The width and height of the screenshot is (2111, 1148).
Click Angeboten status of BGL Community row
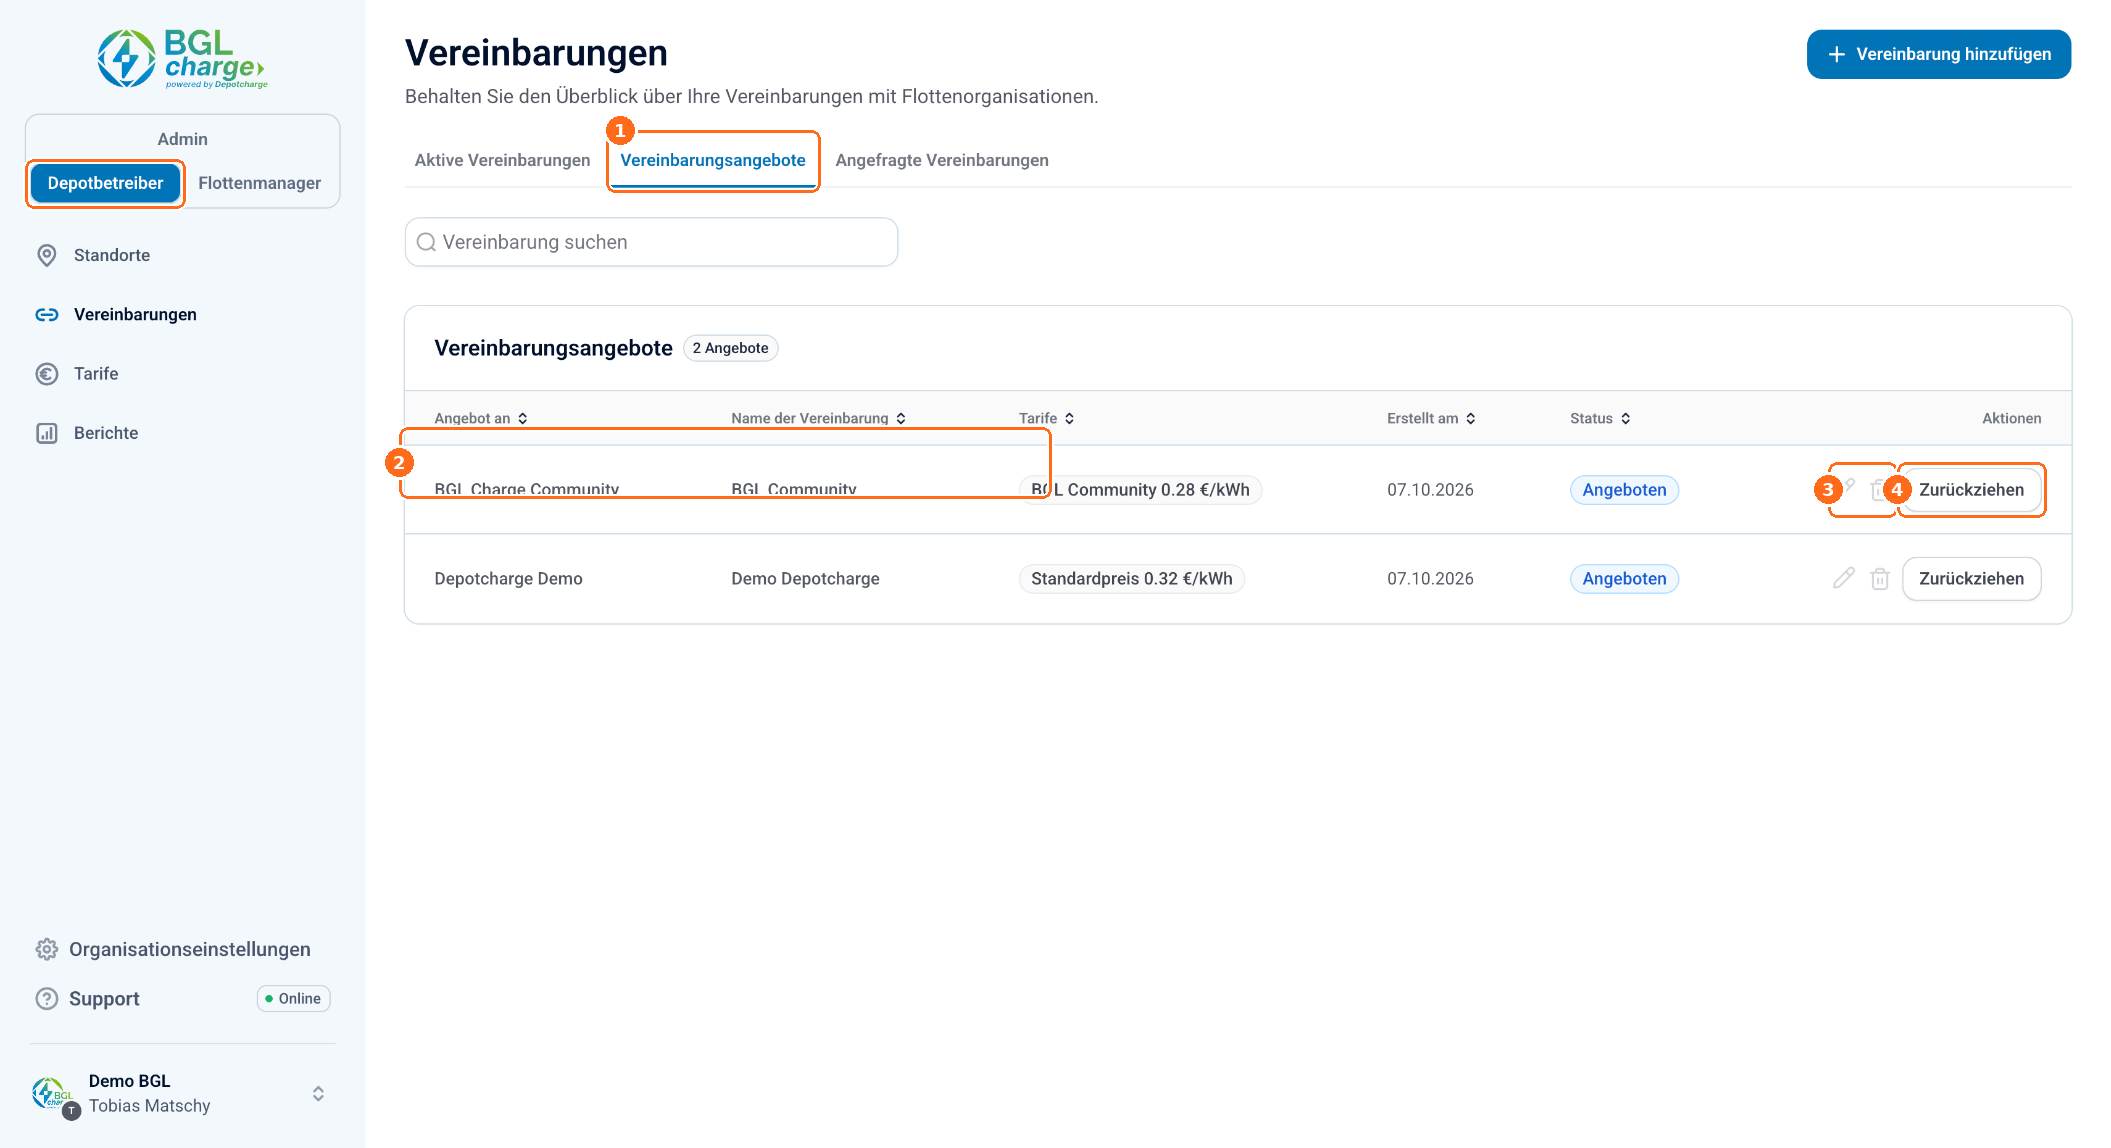(x=1624, y=490)
